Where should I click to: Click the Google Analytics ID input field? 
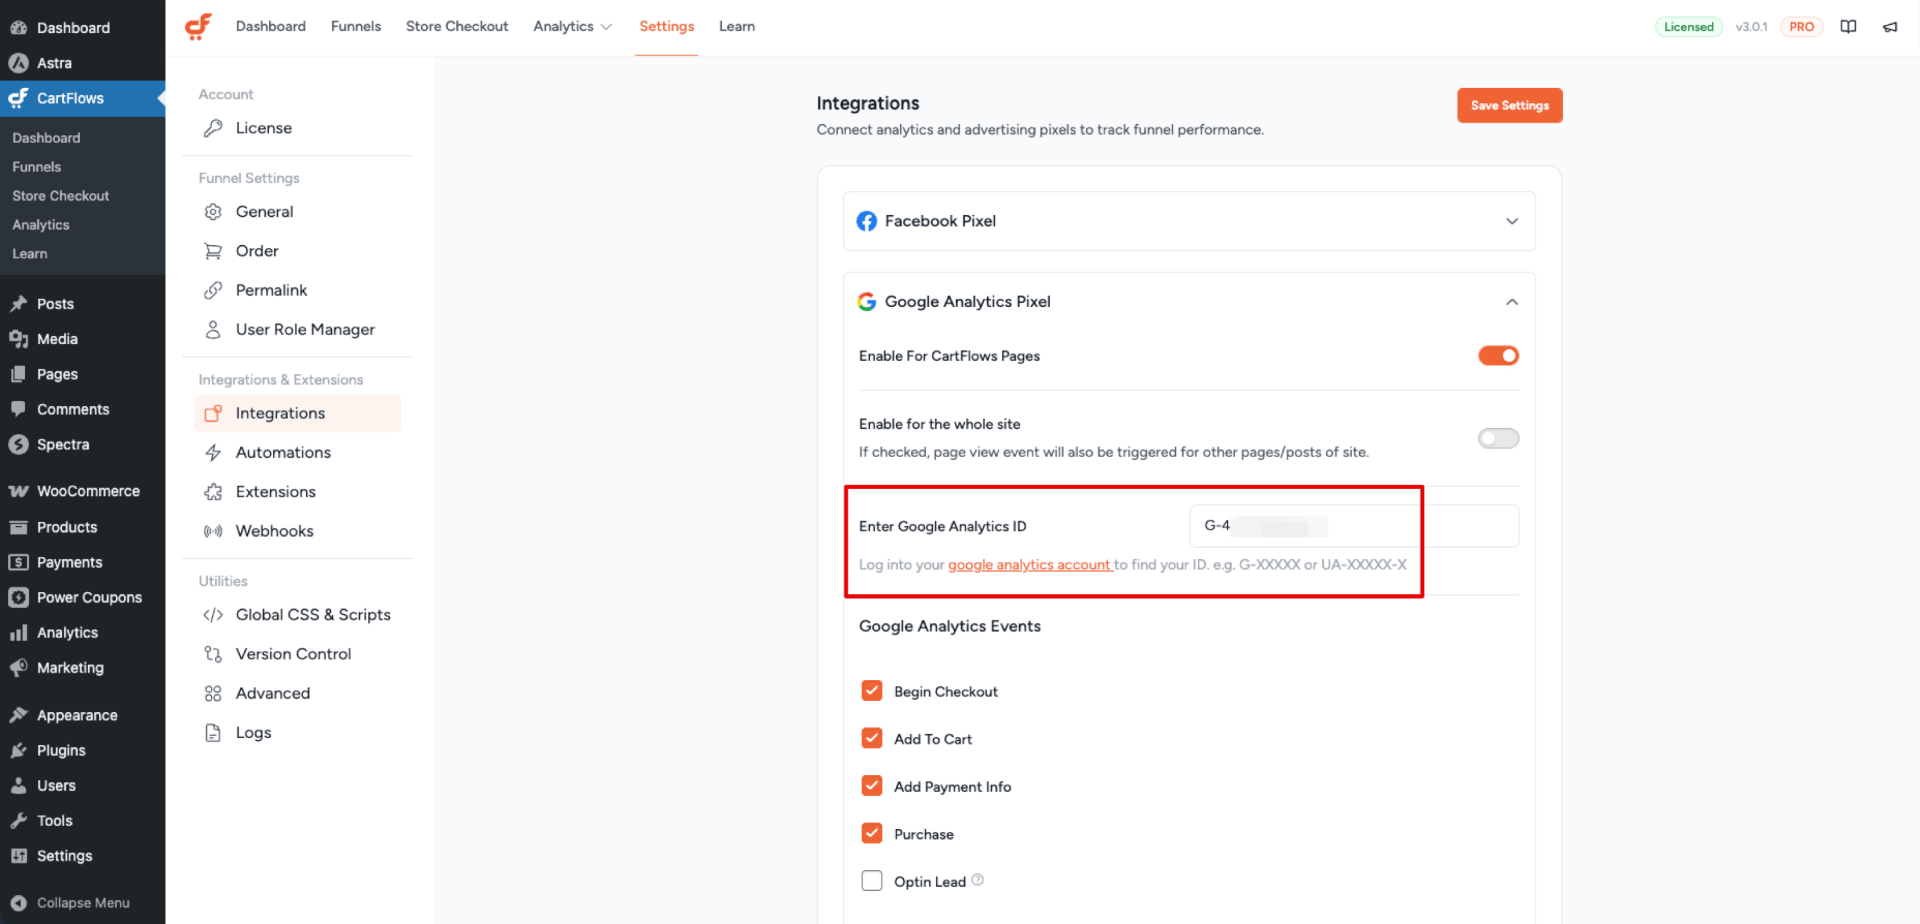1354,526
